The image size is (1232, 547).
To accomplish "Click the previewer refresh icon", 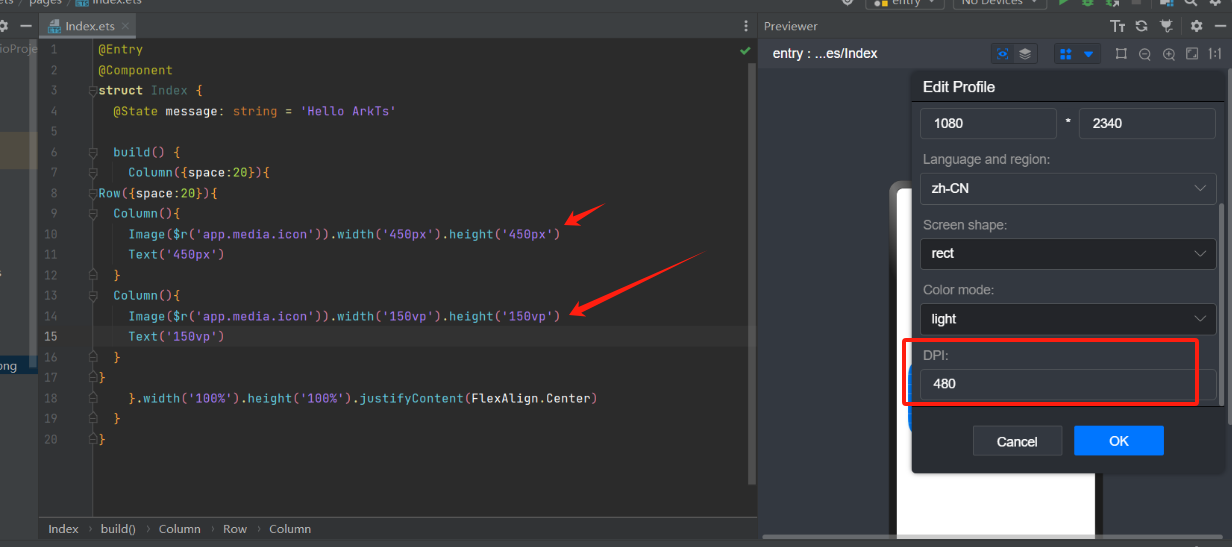I will click(x=1141, y=26).
